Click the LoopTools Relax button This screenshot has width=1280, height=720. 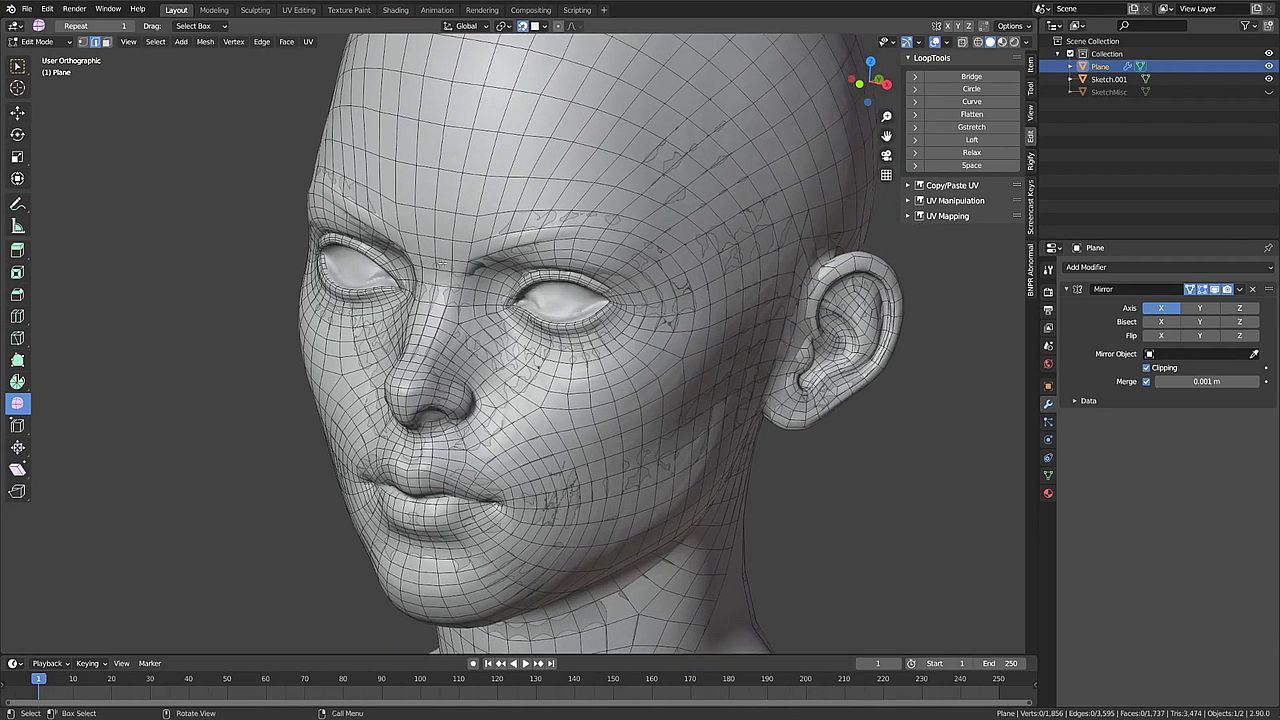tap(971, 152)
